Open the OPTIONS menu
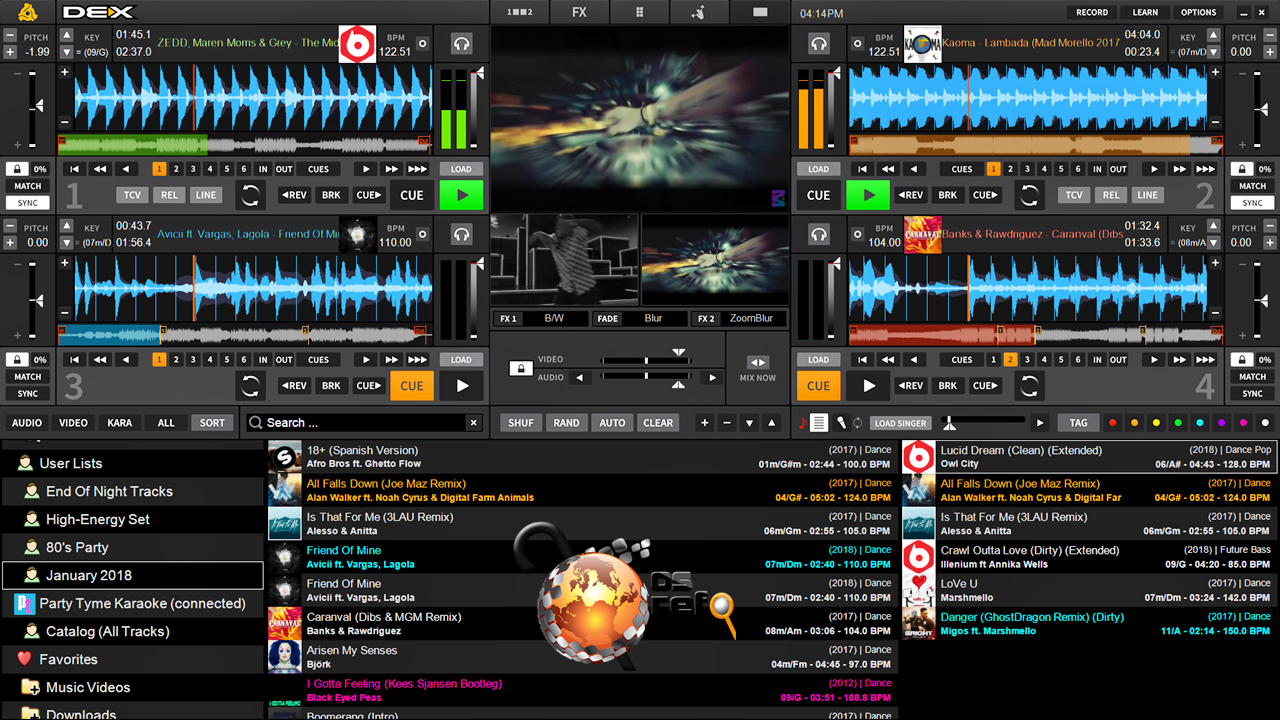This screenshot has height=720, width=1280. [1198, 12]
